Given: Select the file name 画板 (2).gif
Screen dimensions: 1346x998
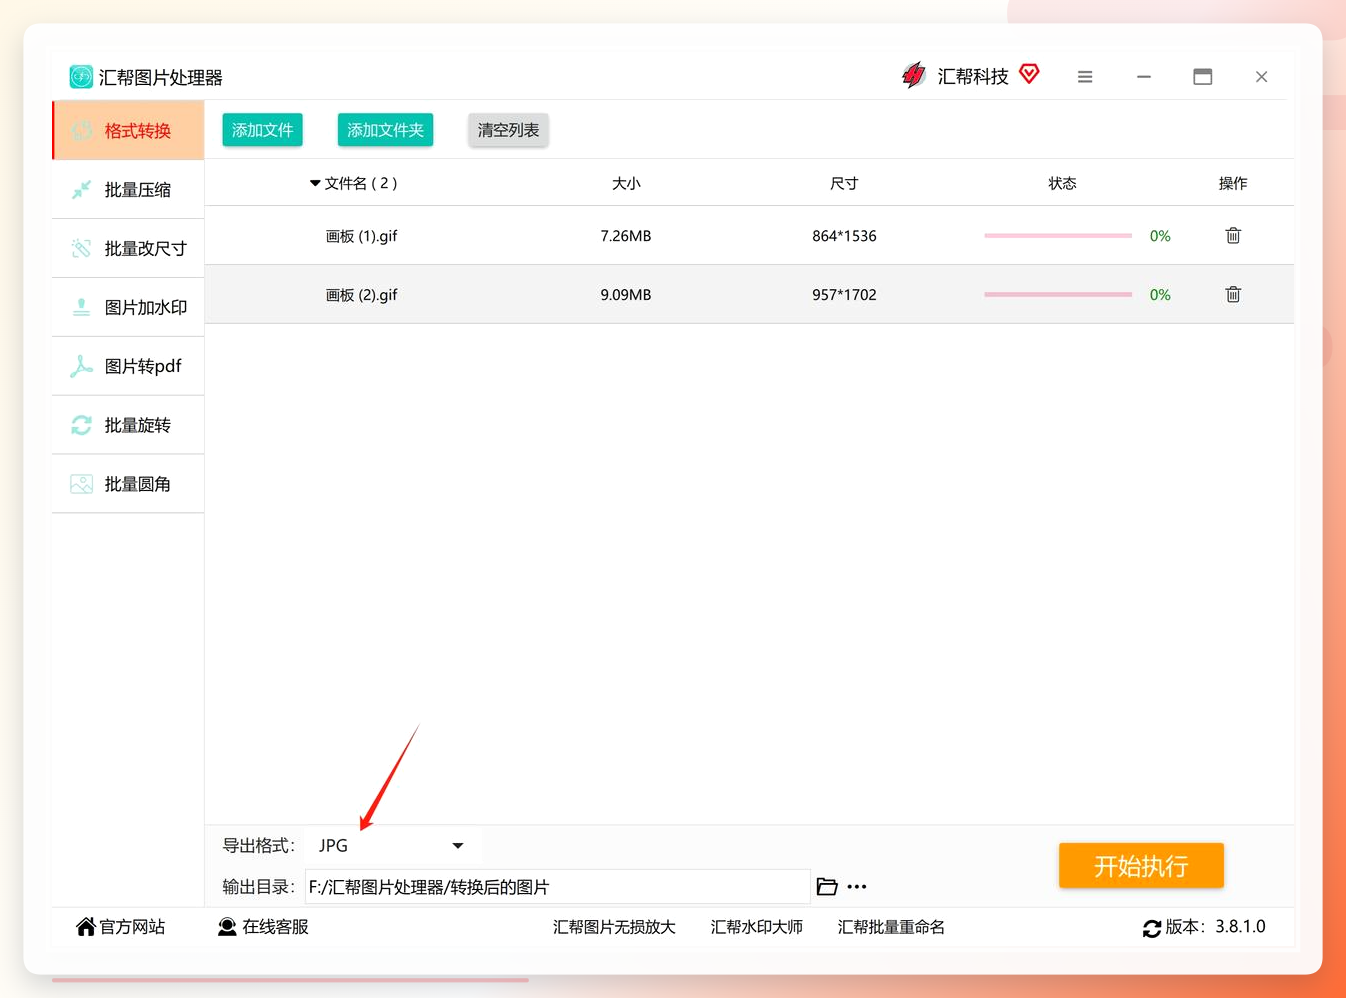Looking at the screenshot, I should pyautogui.click(x=362, y=295).
